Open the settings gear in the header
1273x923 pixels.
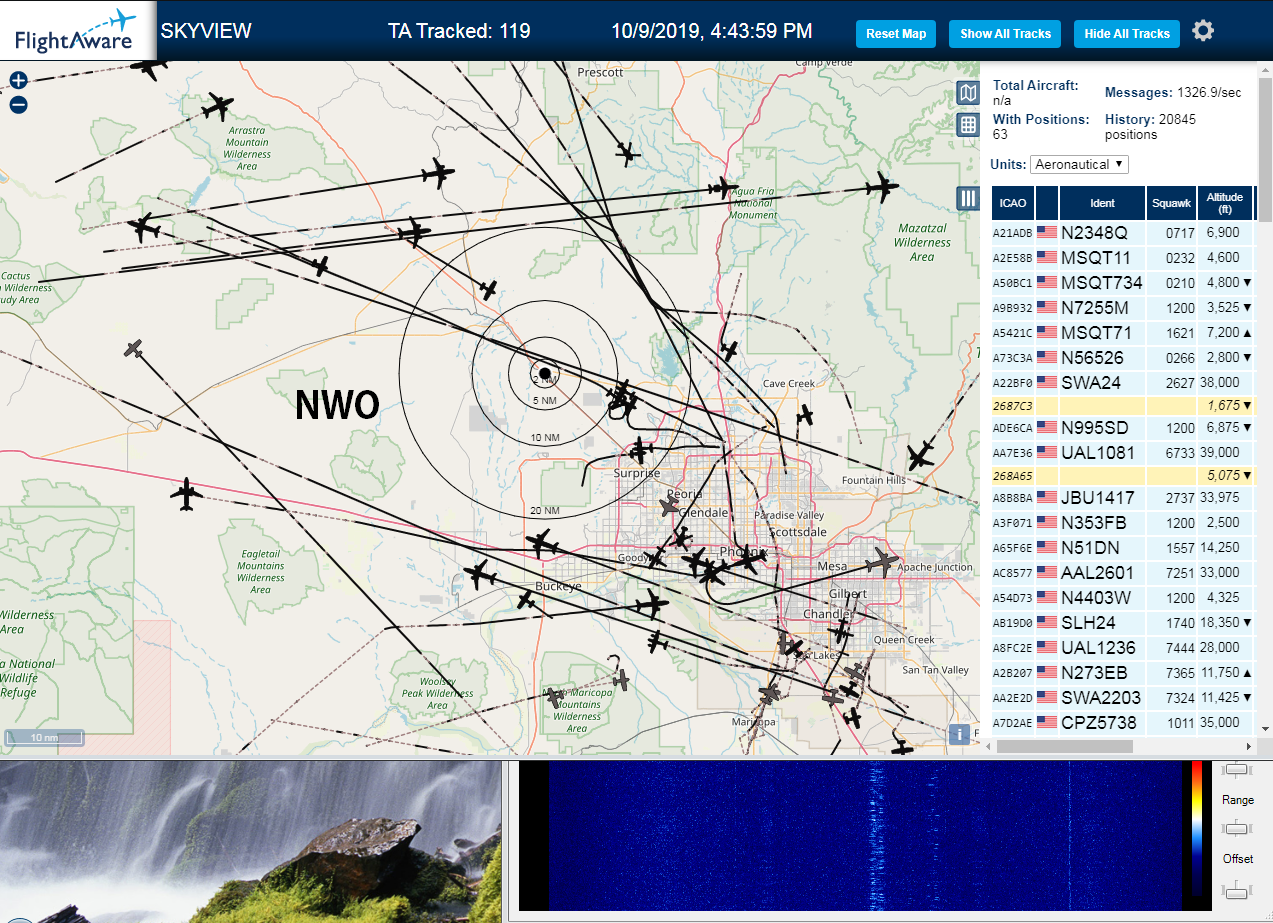[1203, 31]
